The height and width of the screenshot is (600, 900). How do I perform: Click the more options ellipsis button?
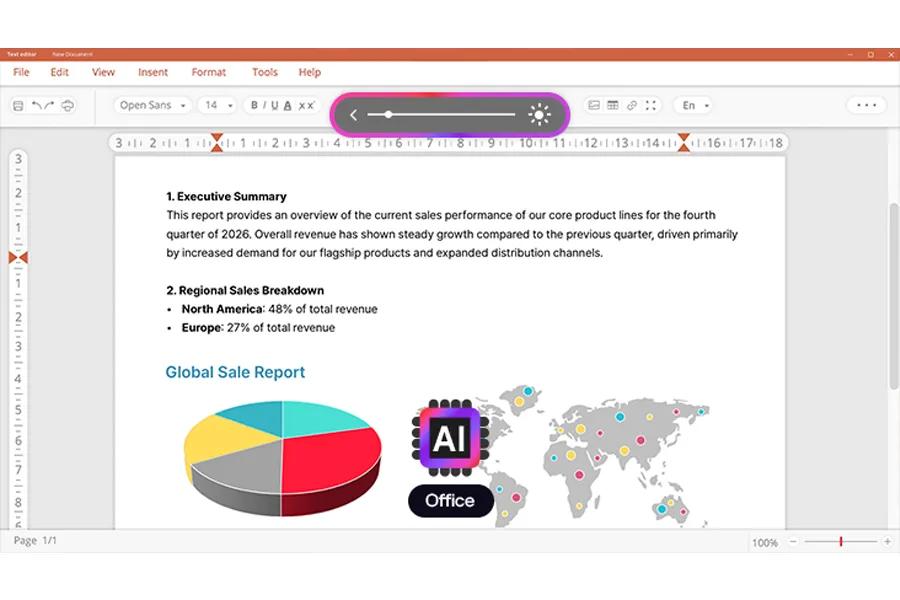tap(866, 105)
